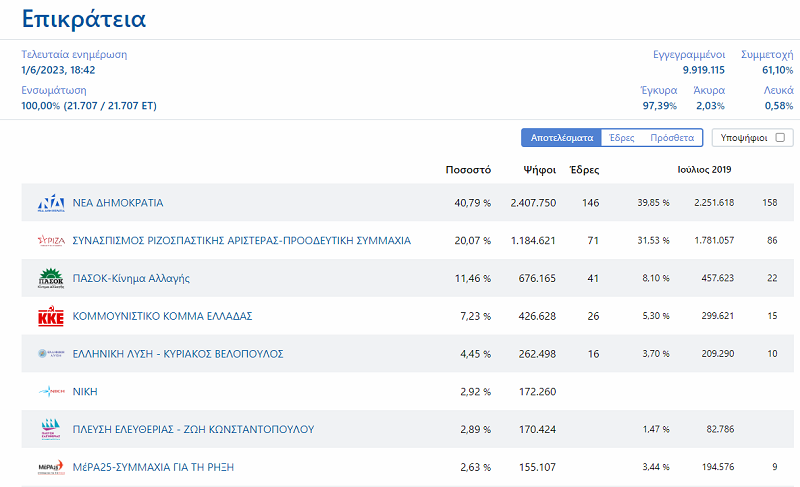Click ΚΚΕ 2019 percentage 5,30 %

pos(656,316)
